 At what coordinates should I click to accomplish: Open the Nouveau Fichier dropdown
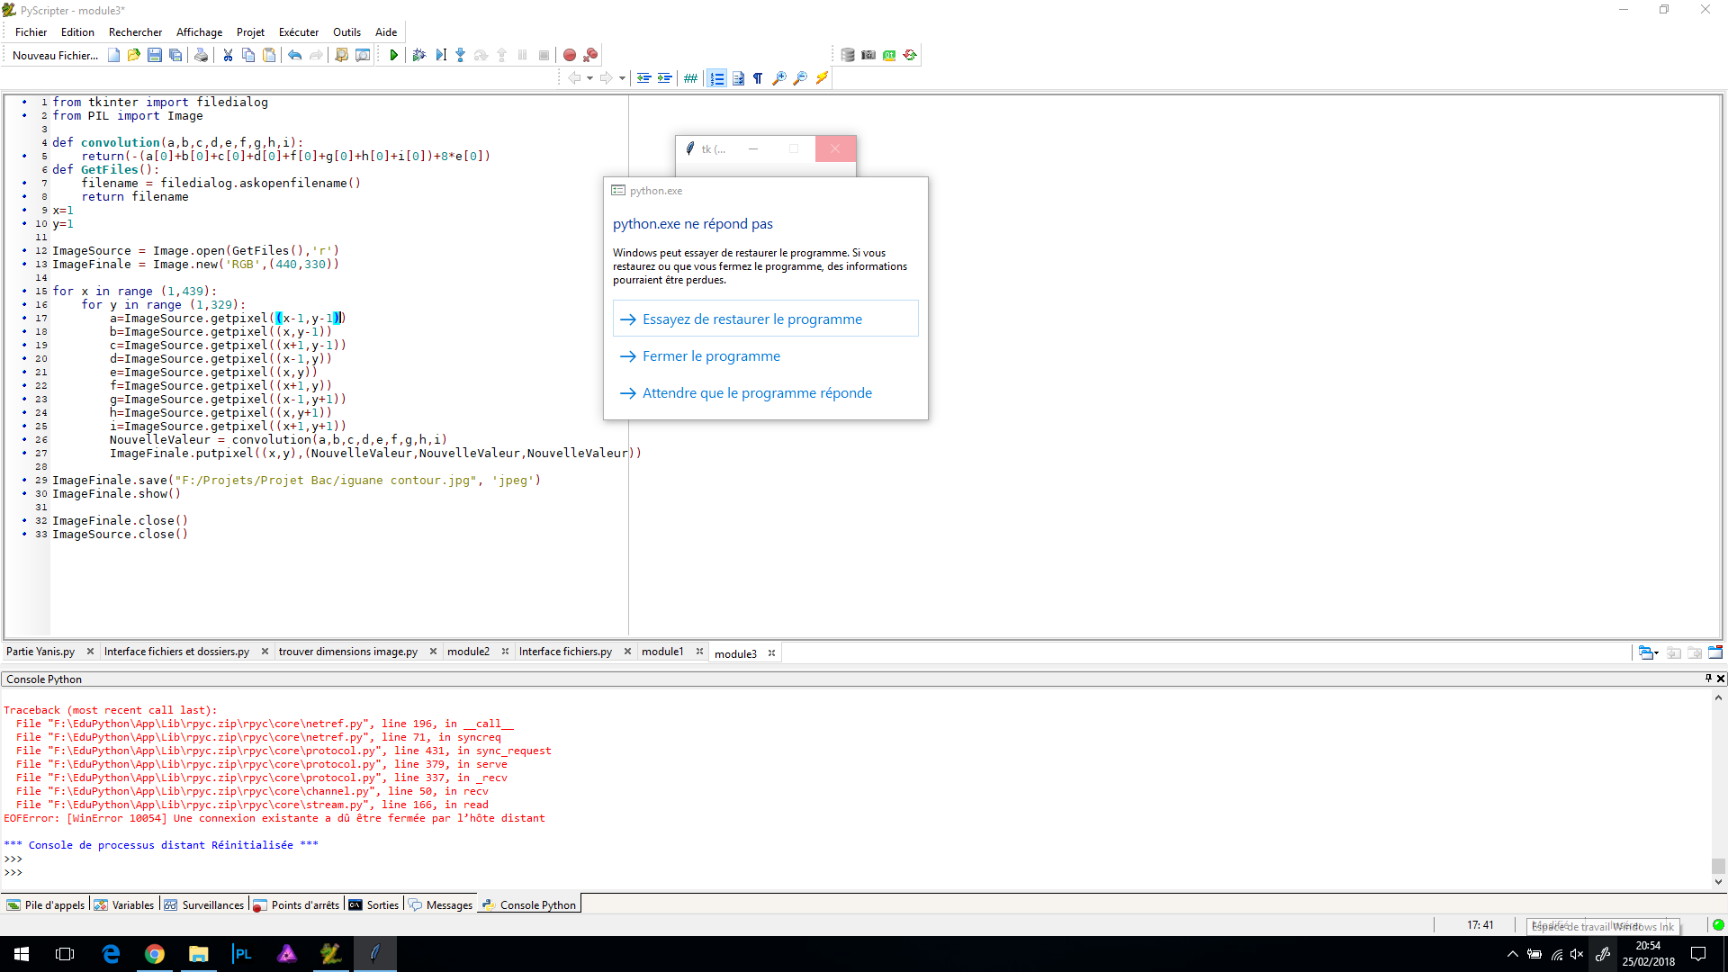tap(55, 55)
